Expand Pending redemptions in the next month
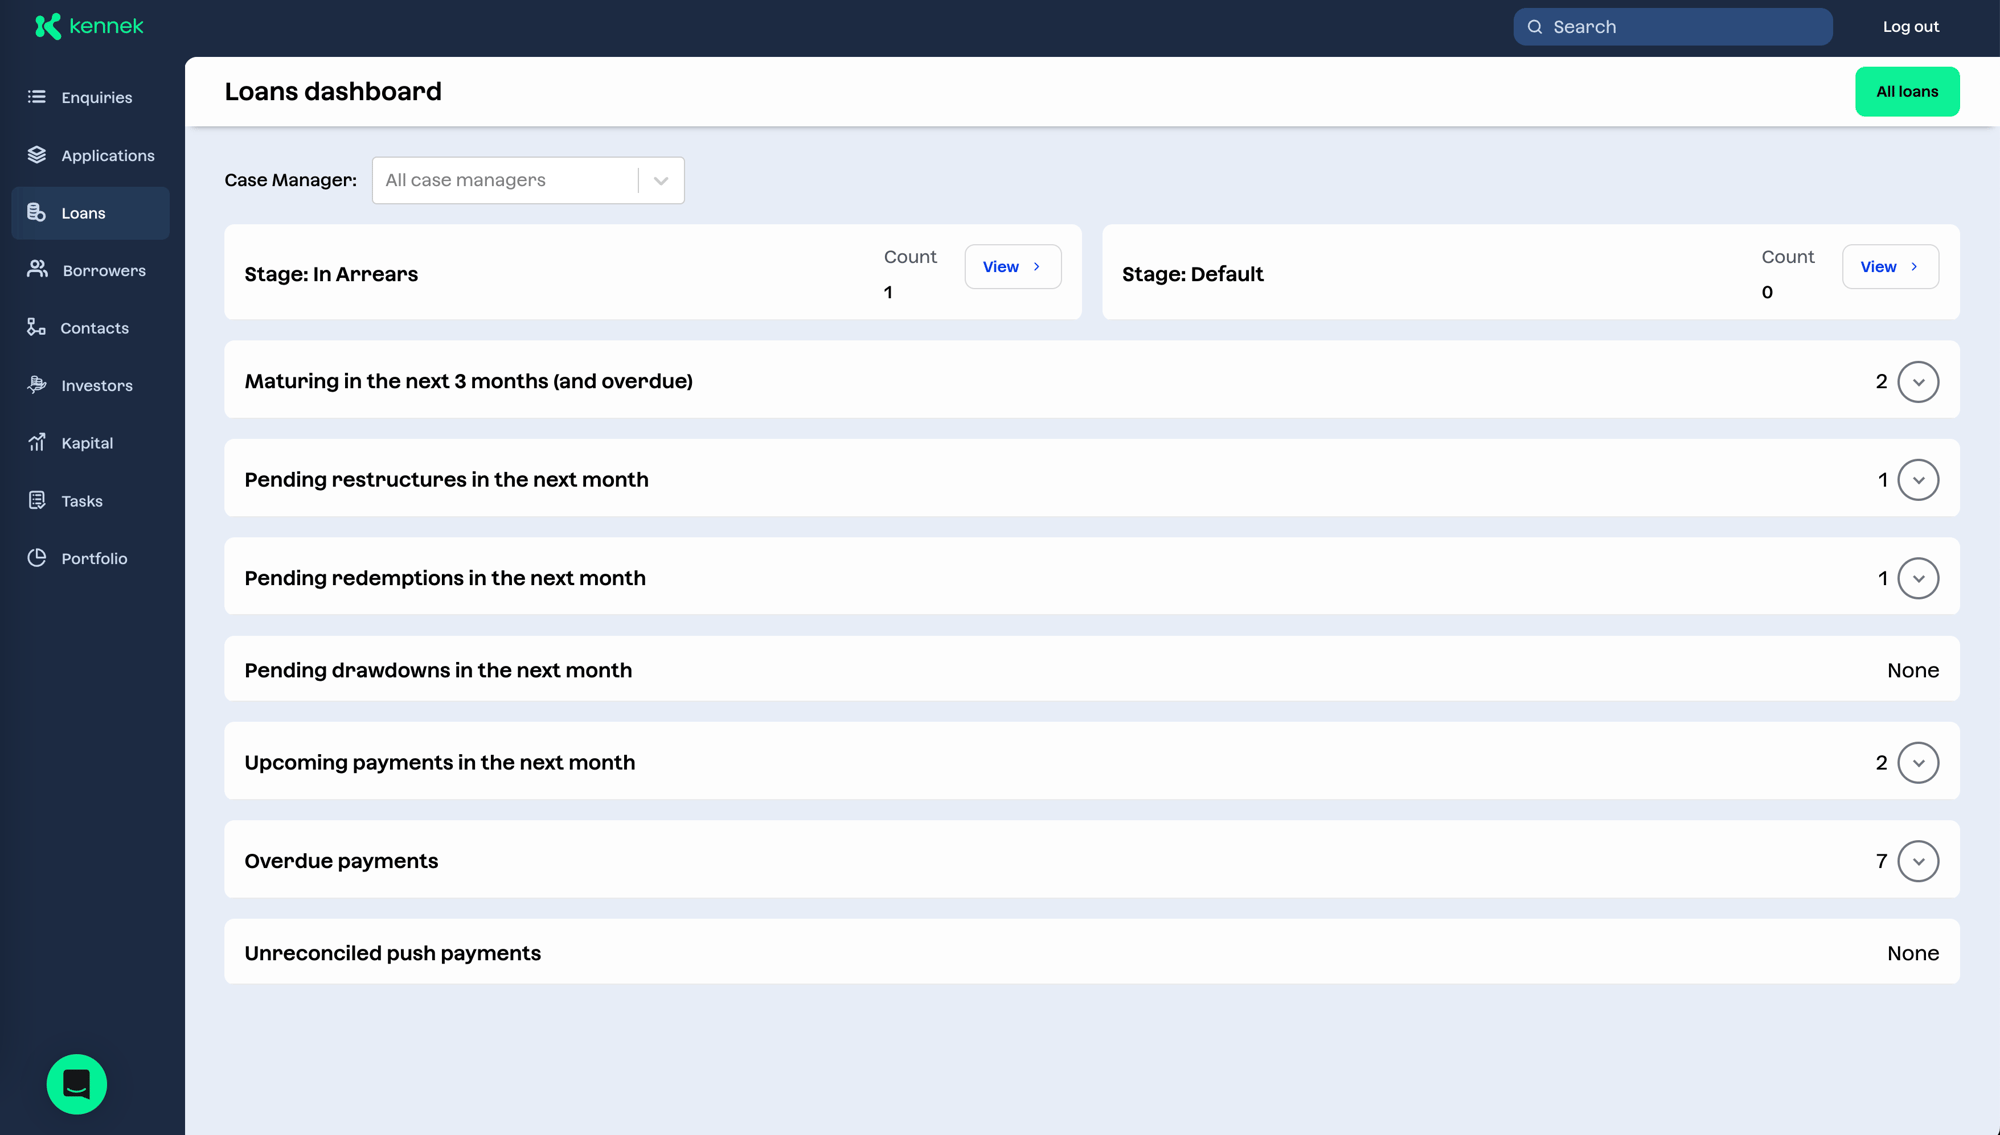 [1918, 579]
